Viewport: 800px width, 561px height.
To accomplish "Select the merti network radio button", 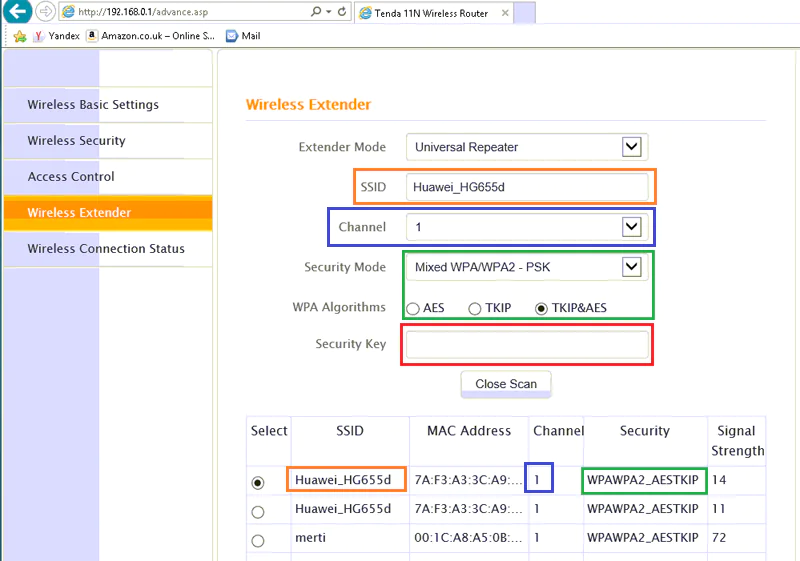I will (258, 540).
